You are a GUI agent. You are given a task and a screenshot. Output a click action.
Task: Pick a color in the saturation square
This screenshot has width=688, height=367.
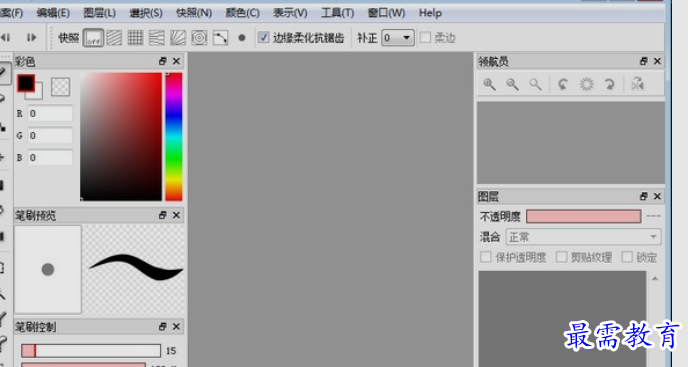tap(121, 137)
